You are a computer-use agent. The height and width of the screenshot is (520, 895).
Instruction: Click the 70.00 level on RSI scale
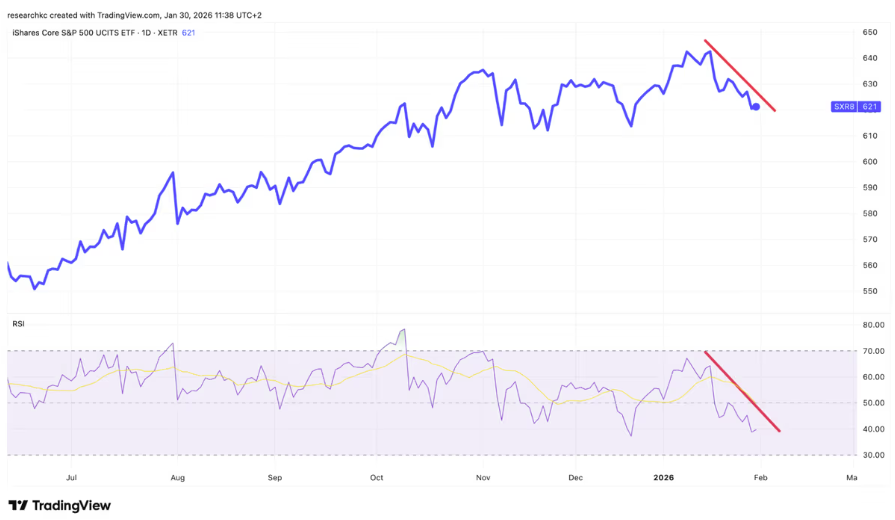click(x=873, y=351)
